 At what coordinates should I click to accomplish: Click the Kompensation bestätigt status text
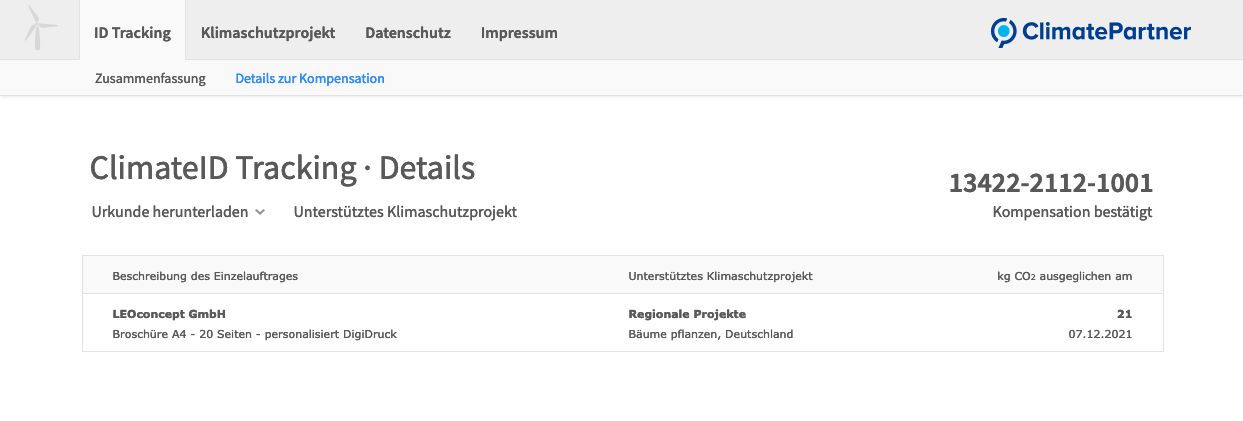click(1072, 212)
